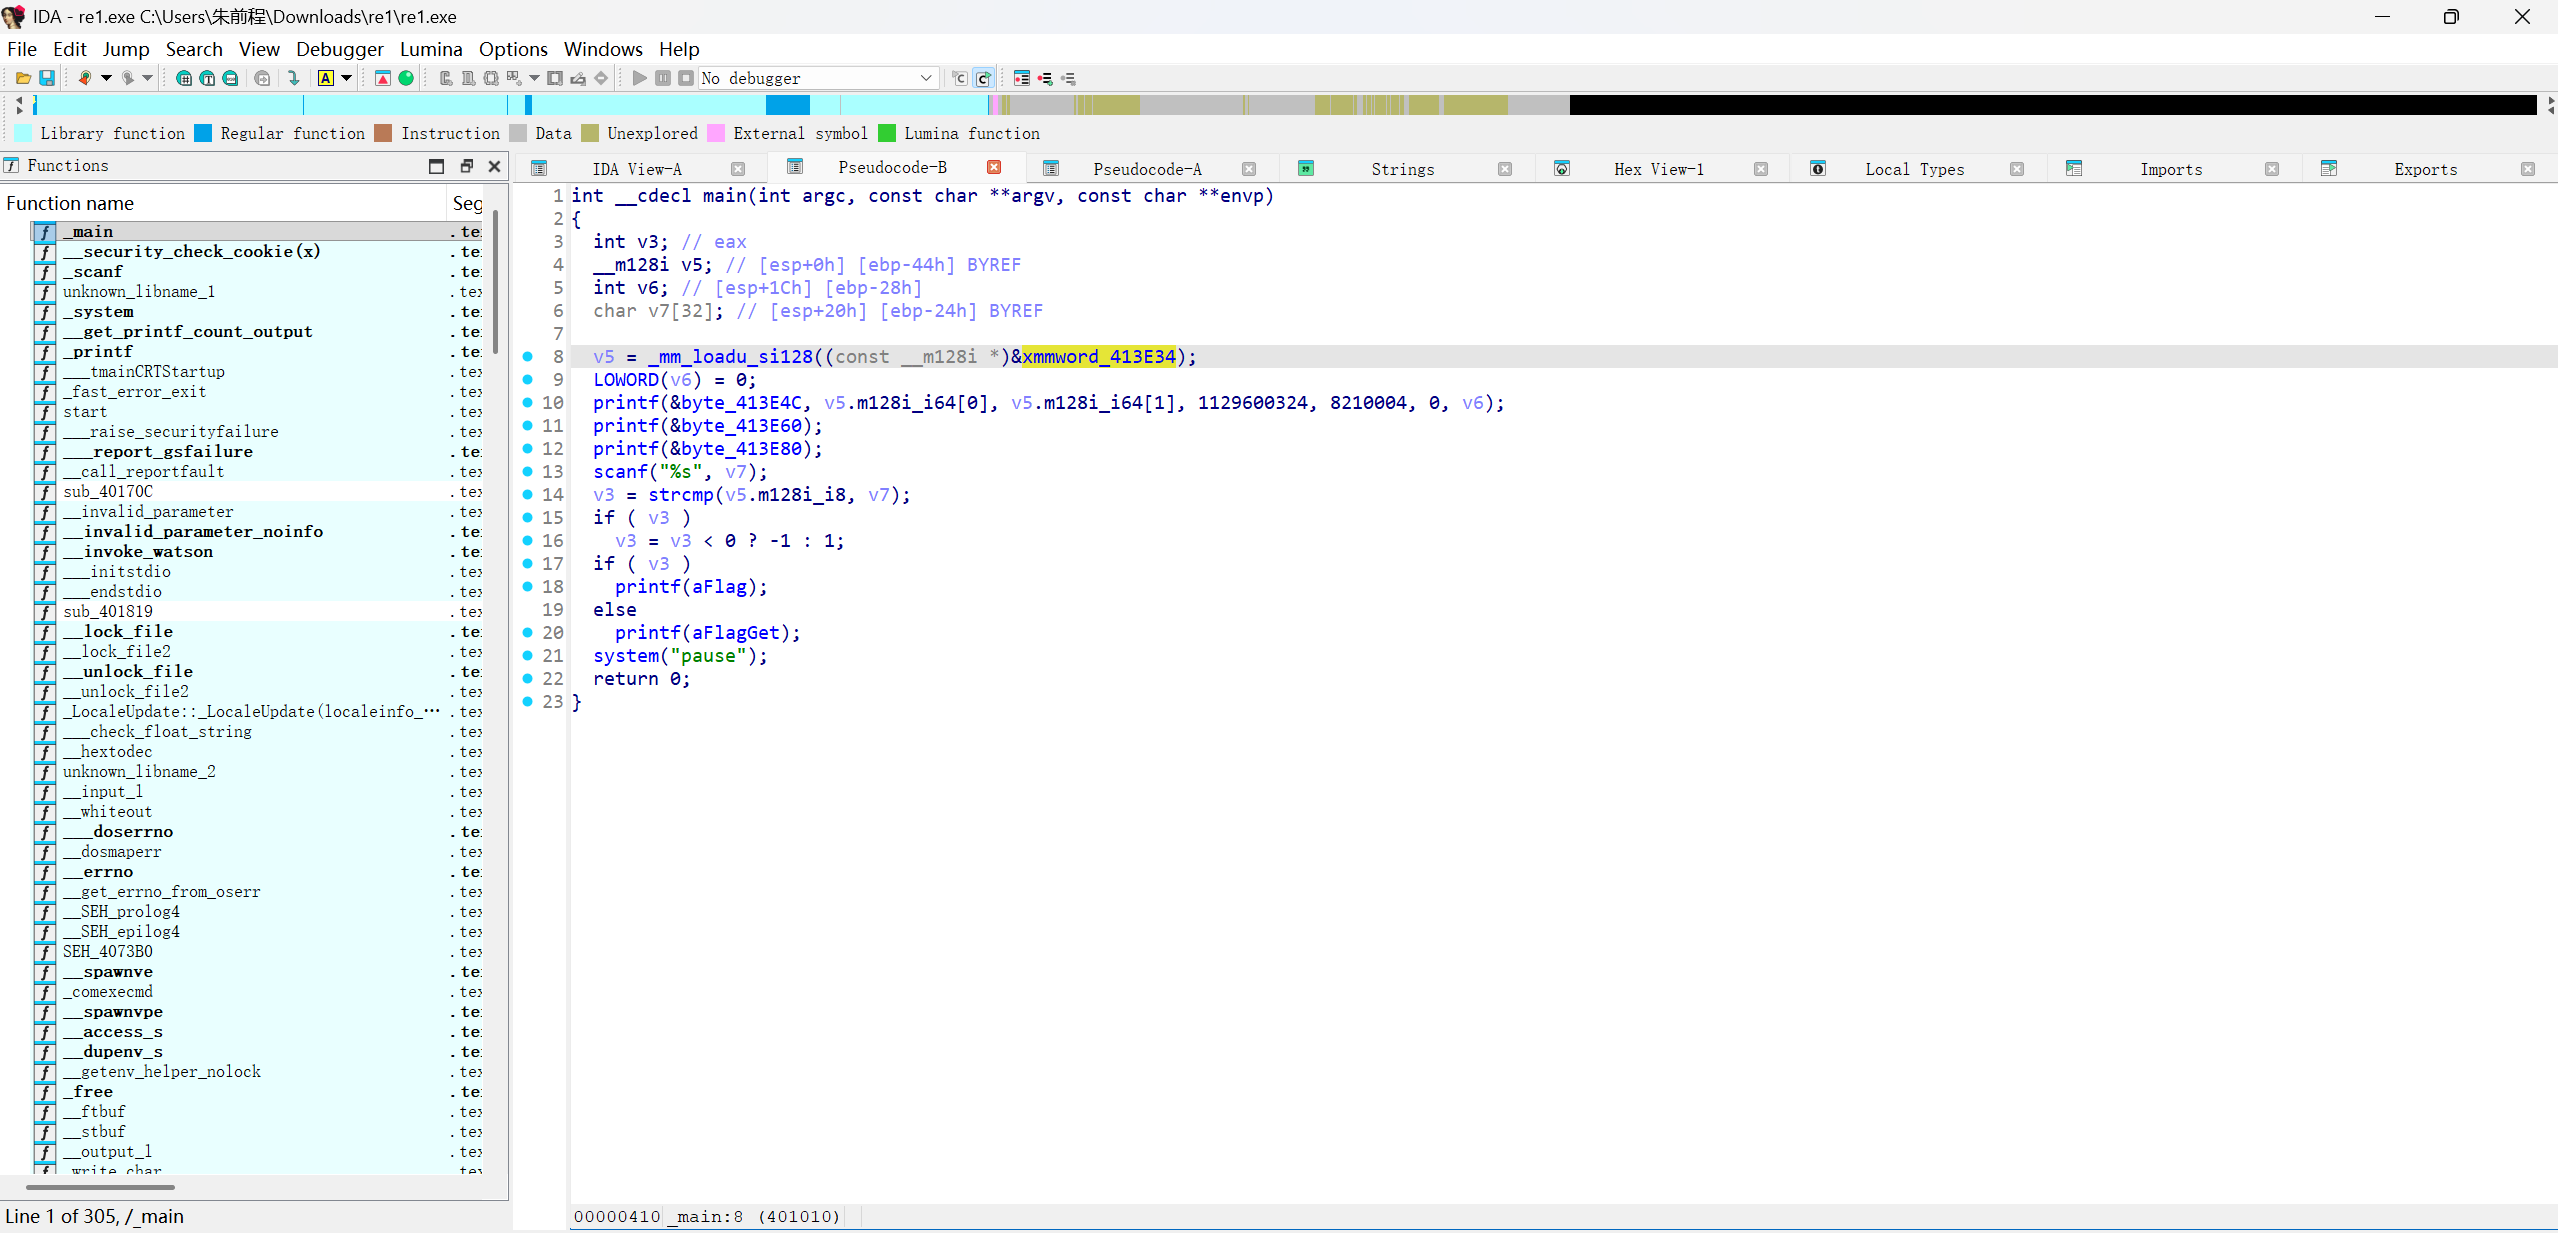
Task: Open the No debugger dropdown
Action: click(925, 78)
